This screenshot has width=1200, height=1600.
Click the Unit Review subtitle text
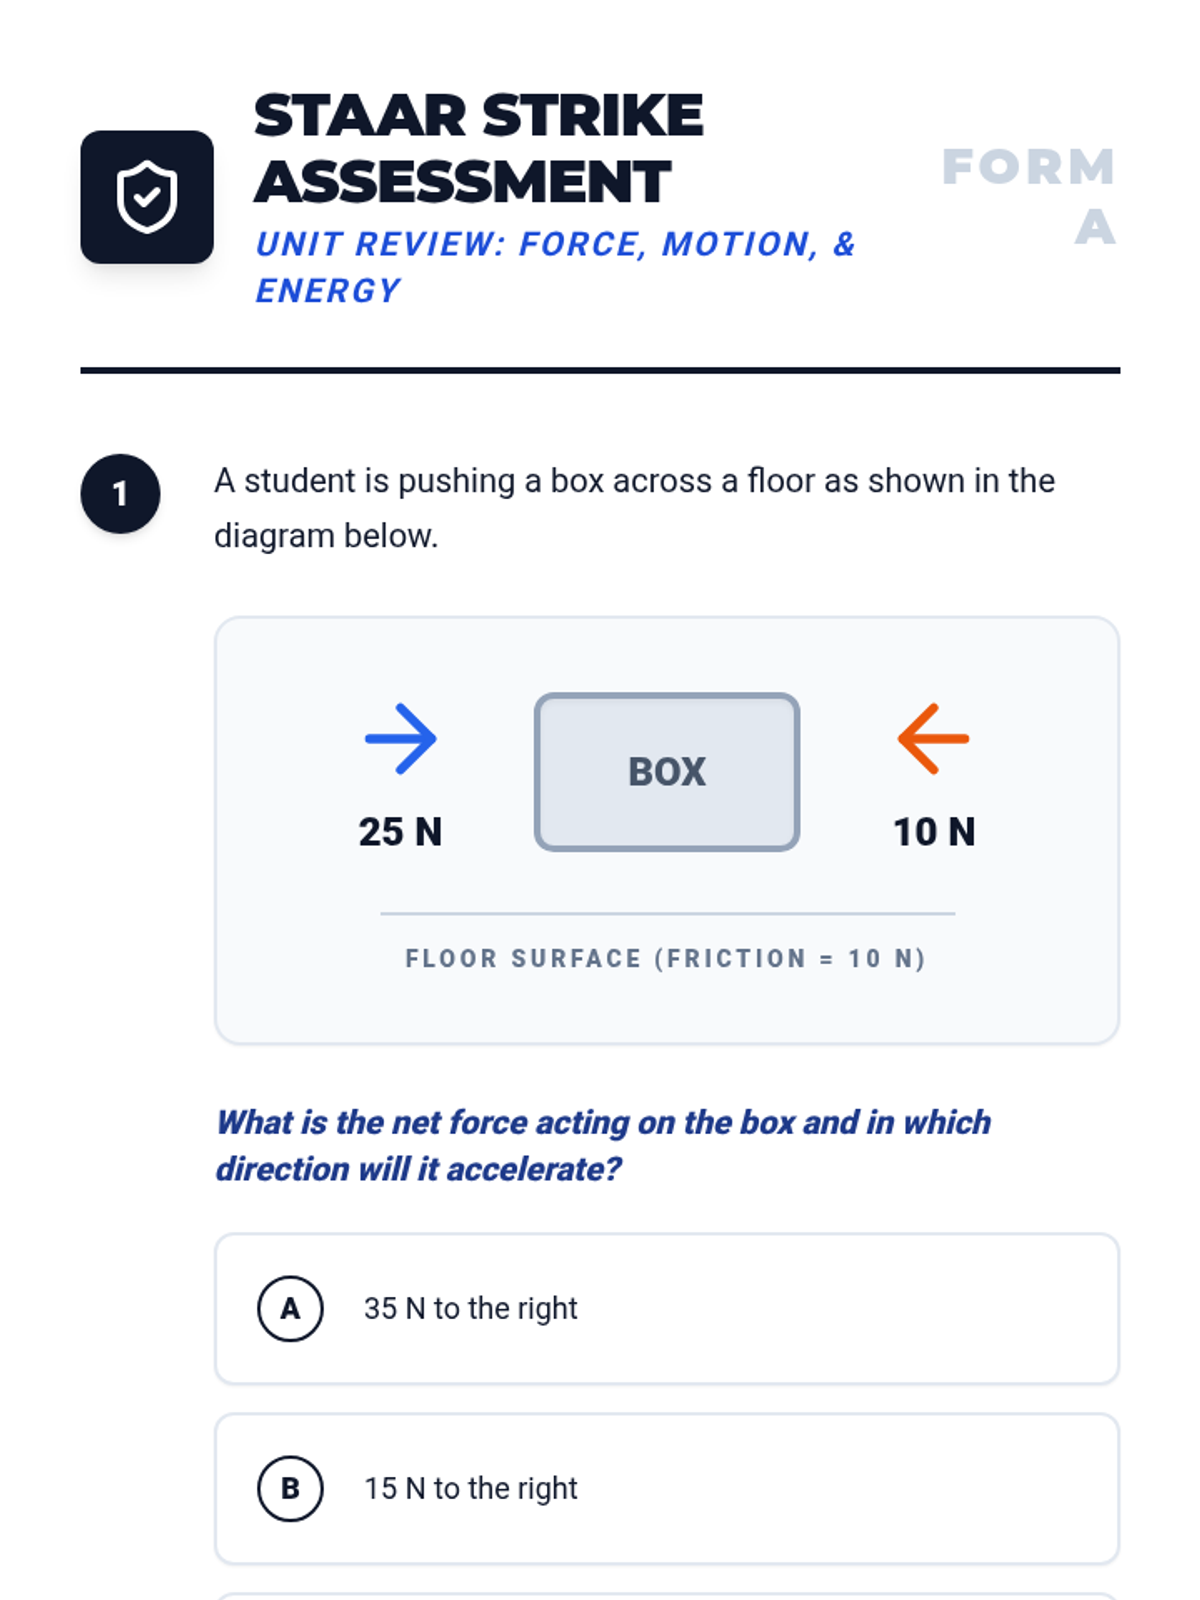[x=556, y=267]
